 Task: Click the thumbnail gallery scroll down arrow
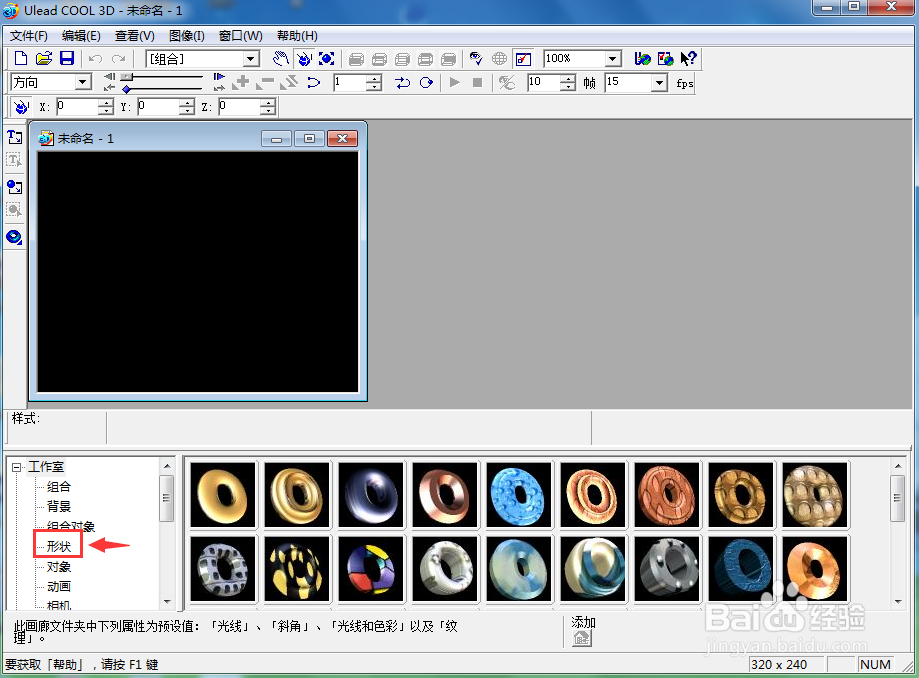(x=897, y=601)
